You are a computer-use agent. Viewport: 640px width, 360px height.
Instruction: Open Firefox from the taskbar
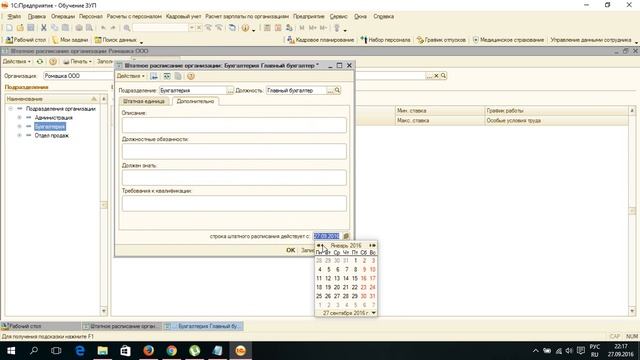149,351
